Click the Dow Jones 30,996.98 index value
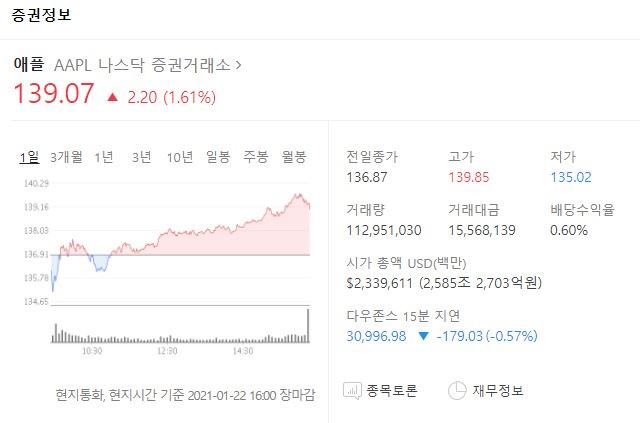 376,336
